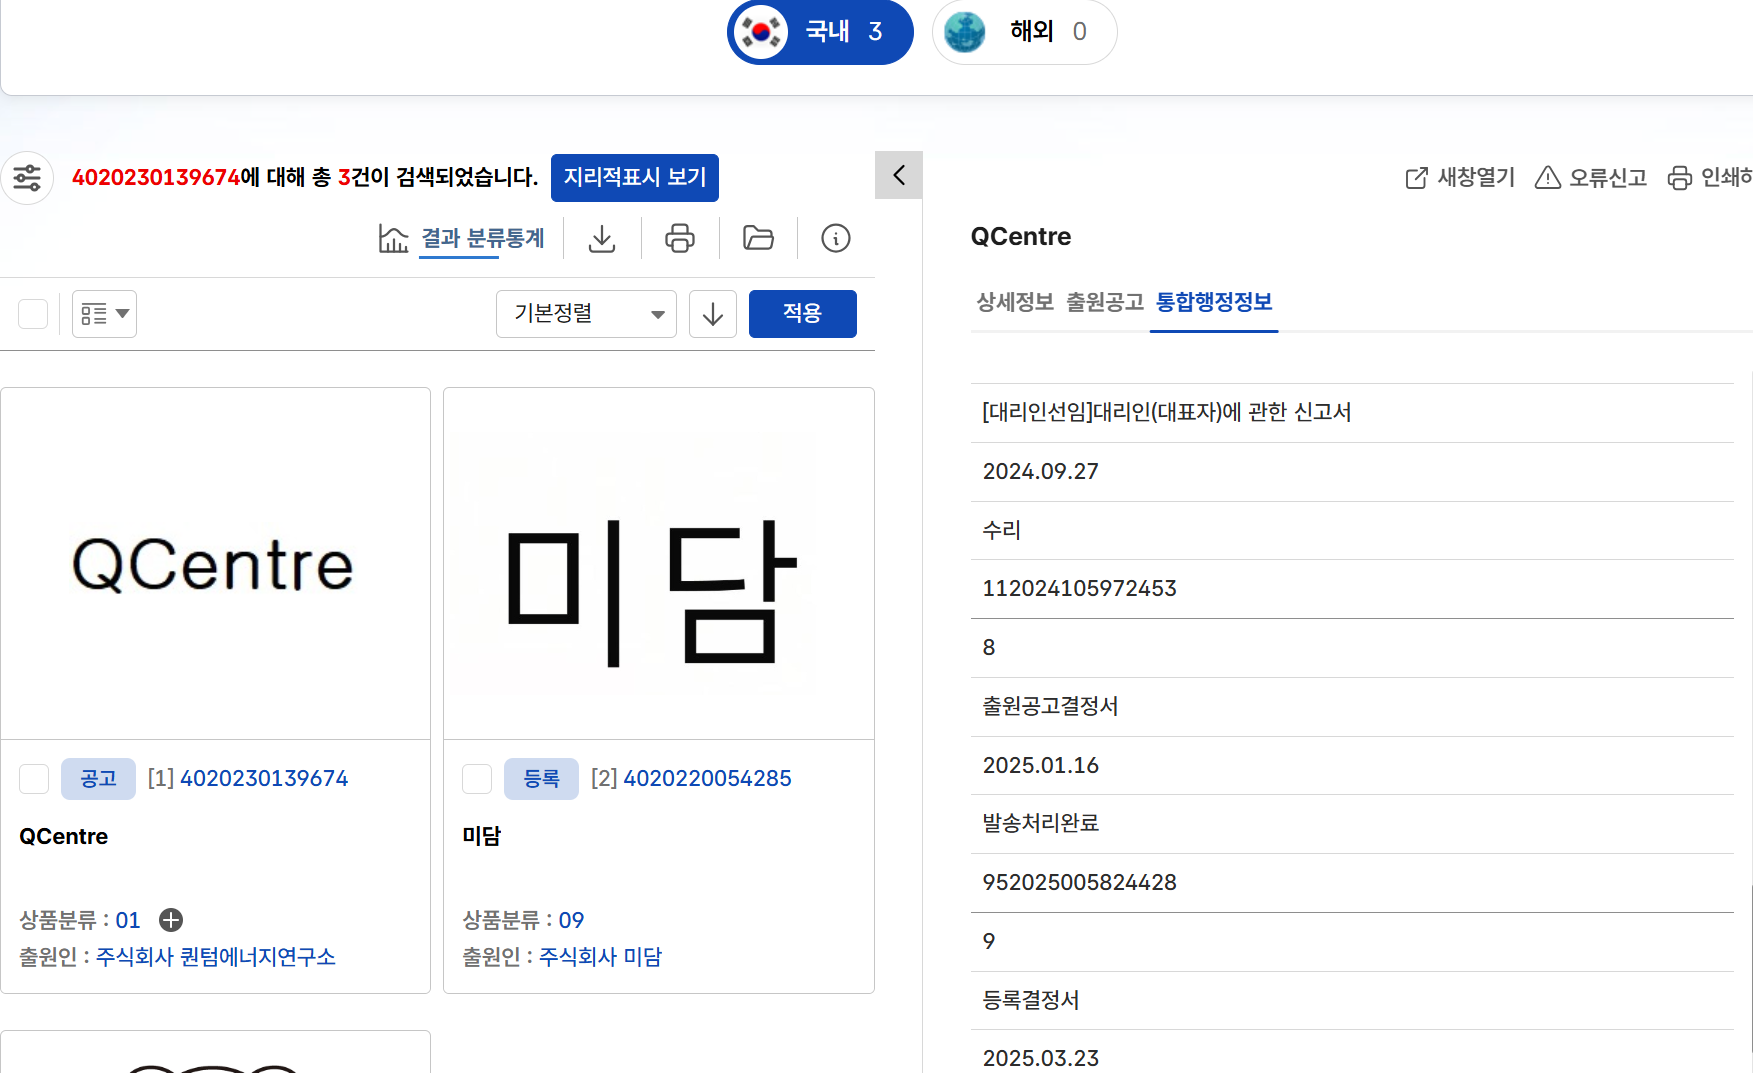This screenshot has width=1753, height=1073.
Task: Click the print results icon in toolbar
Action: (680, 238)
